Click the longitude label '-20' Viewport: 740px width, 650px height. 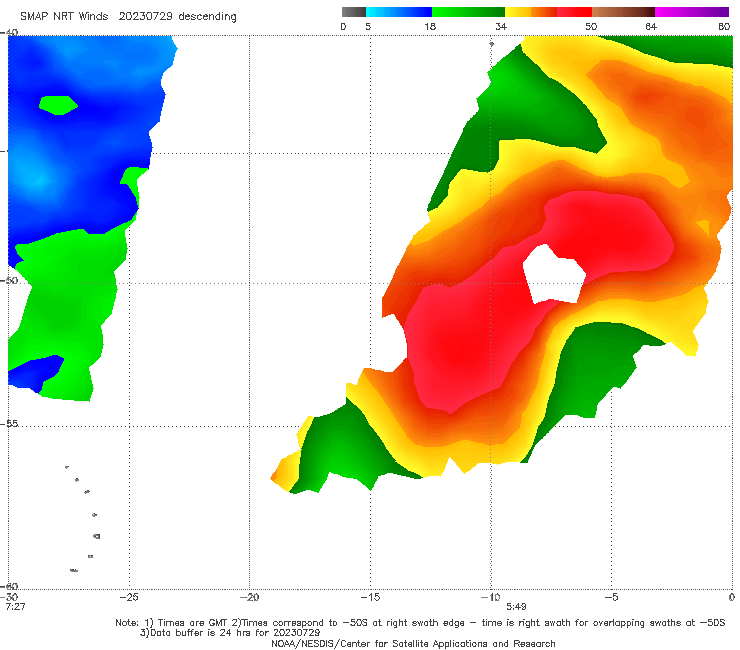point(249,597)
